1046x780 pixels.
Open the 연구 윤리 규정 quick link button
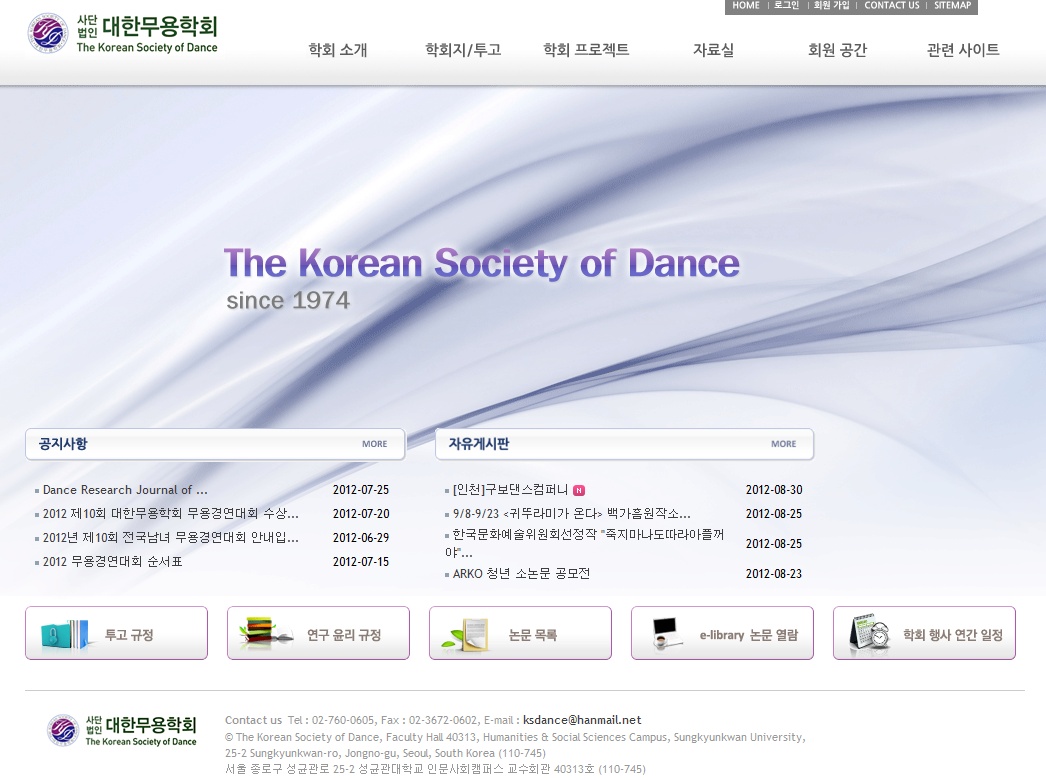(x=318, y=633)
